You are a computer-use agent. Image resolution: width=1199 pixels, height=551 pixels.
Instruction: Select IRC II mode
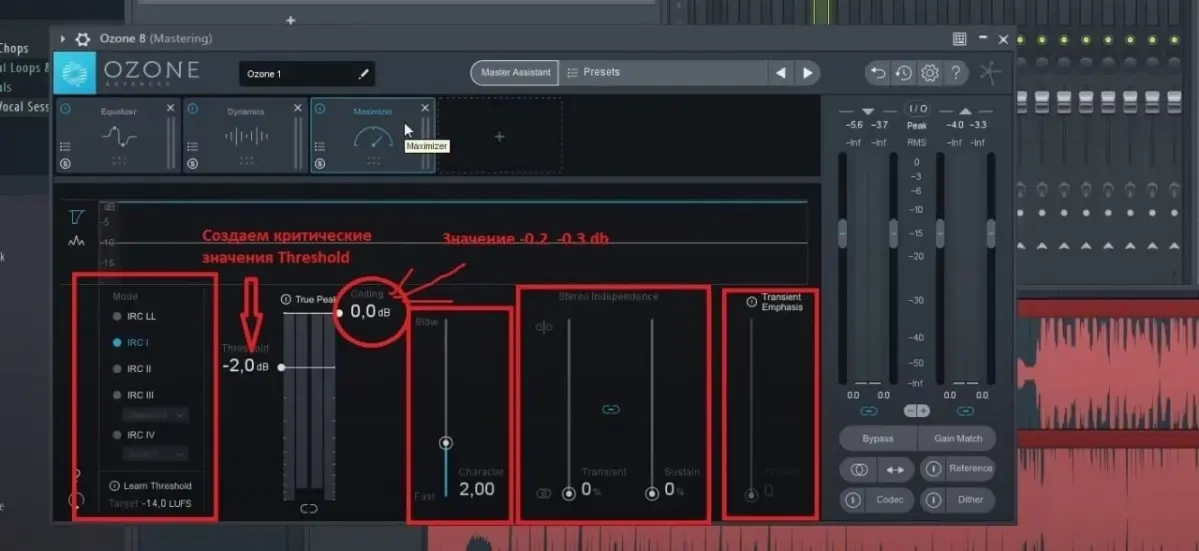[132, 369]
